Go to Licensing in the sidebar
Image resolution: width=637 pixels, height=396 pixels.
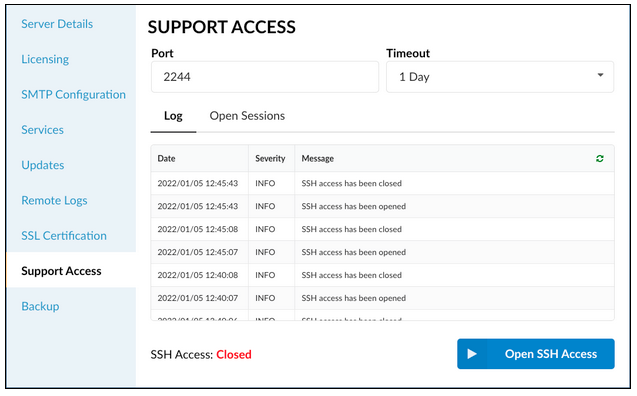coord(45,59)
